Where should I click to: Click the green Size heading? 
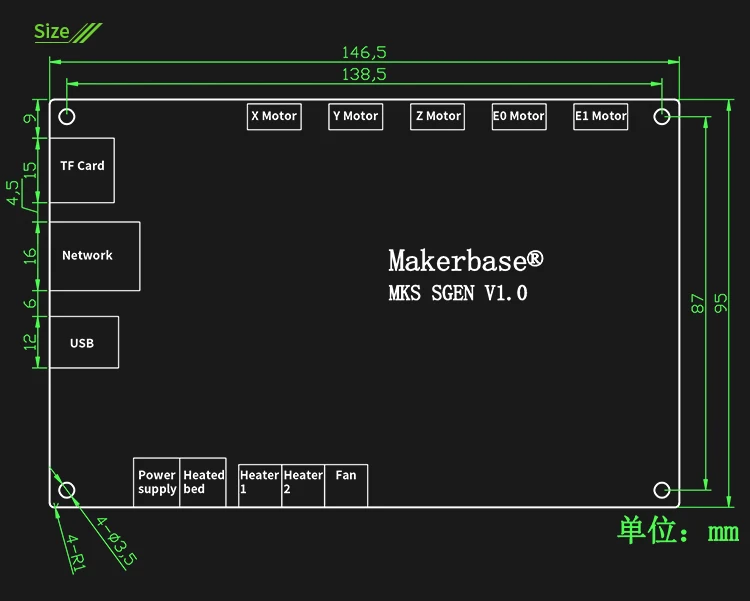coord(52,32)
